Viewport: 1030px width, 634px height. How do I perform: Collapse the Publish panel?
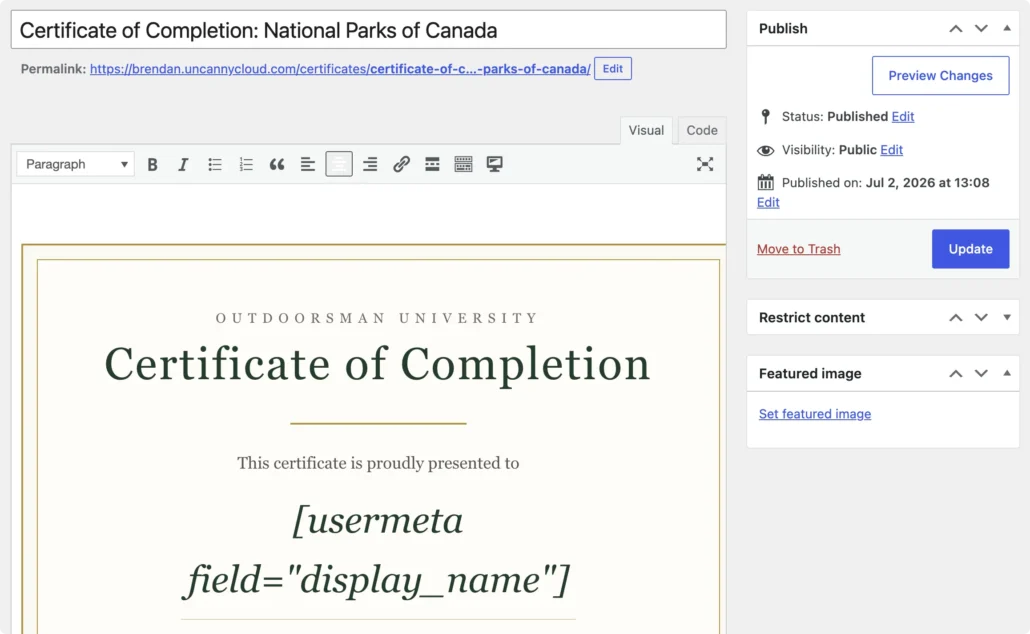coord(1006,28)
